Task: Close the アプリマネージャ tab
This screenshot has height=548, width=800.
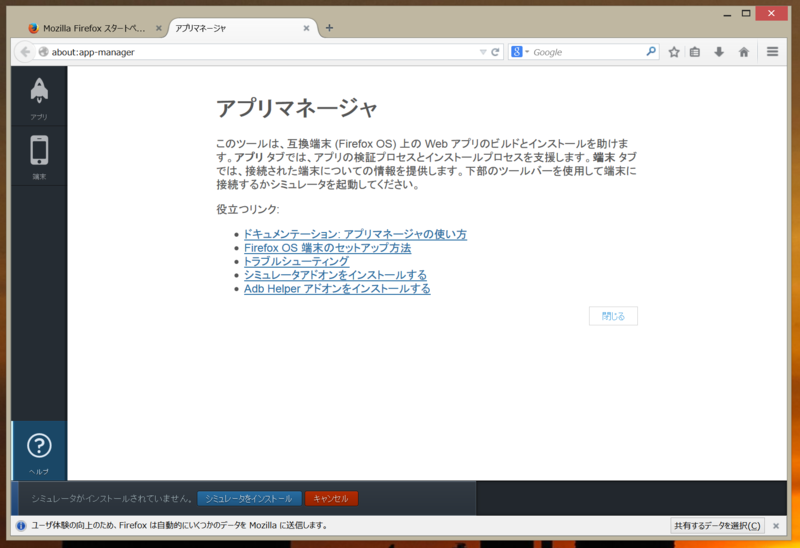Action: [306, 28]
